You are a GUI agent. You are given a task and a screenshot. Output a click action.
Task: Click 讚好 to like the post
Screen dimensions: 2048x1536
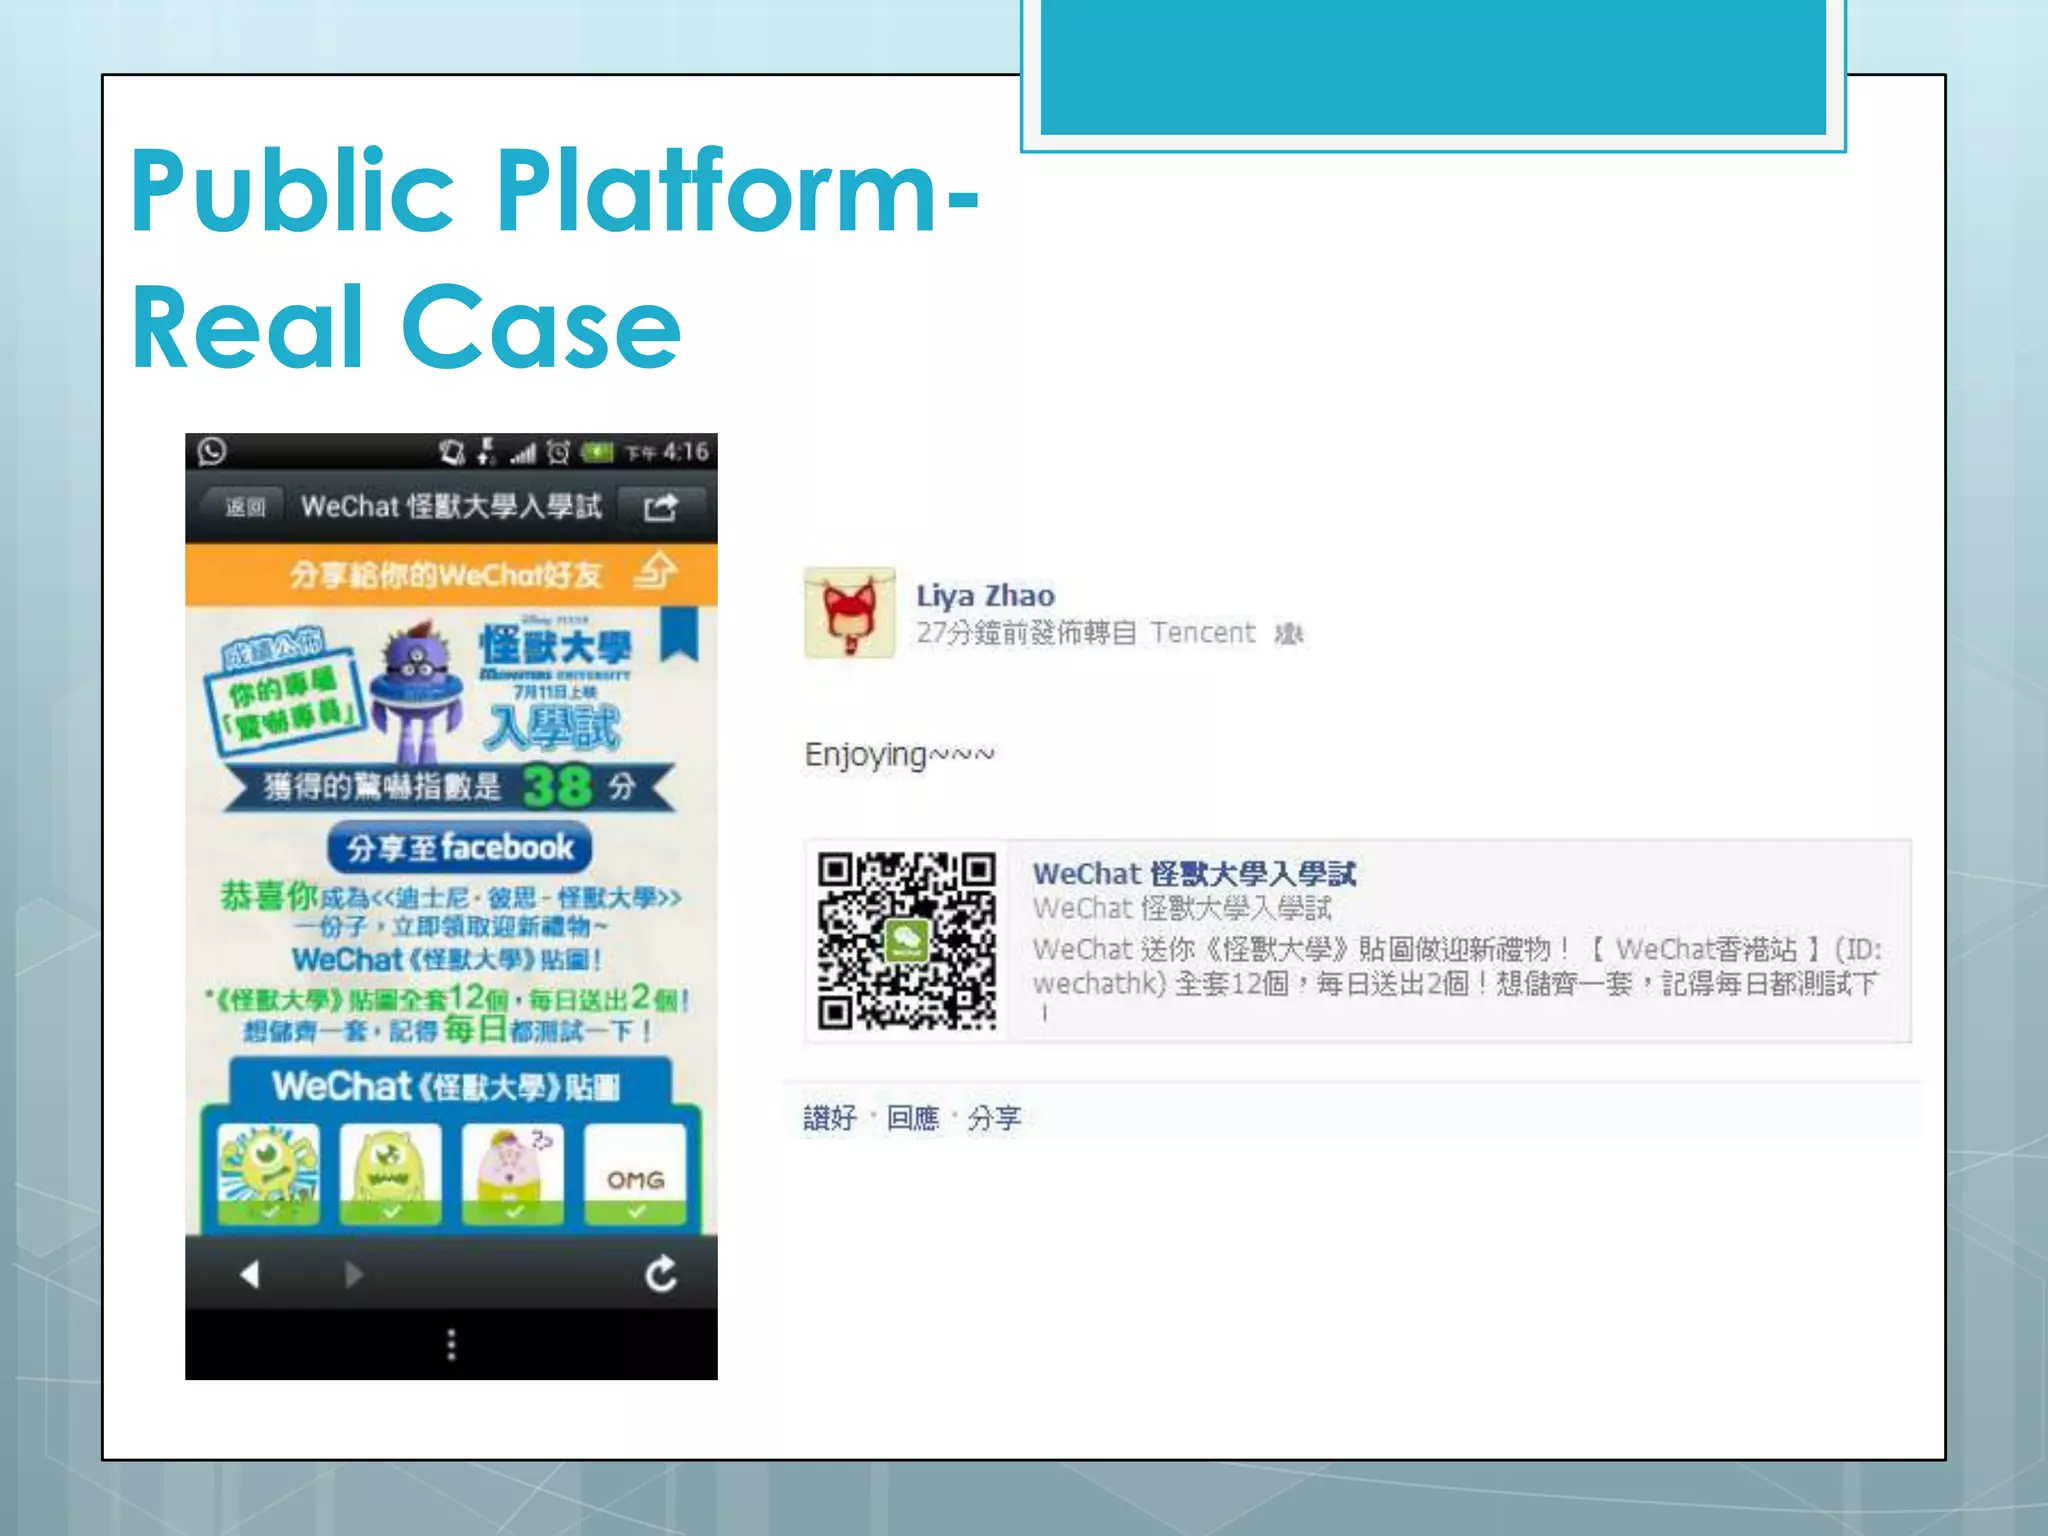tap(830, 1117)
